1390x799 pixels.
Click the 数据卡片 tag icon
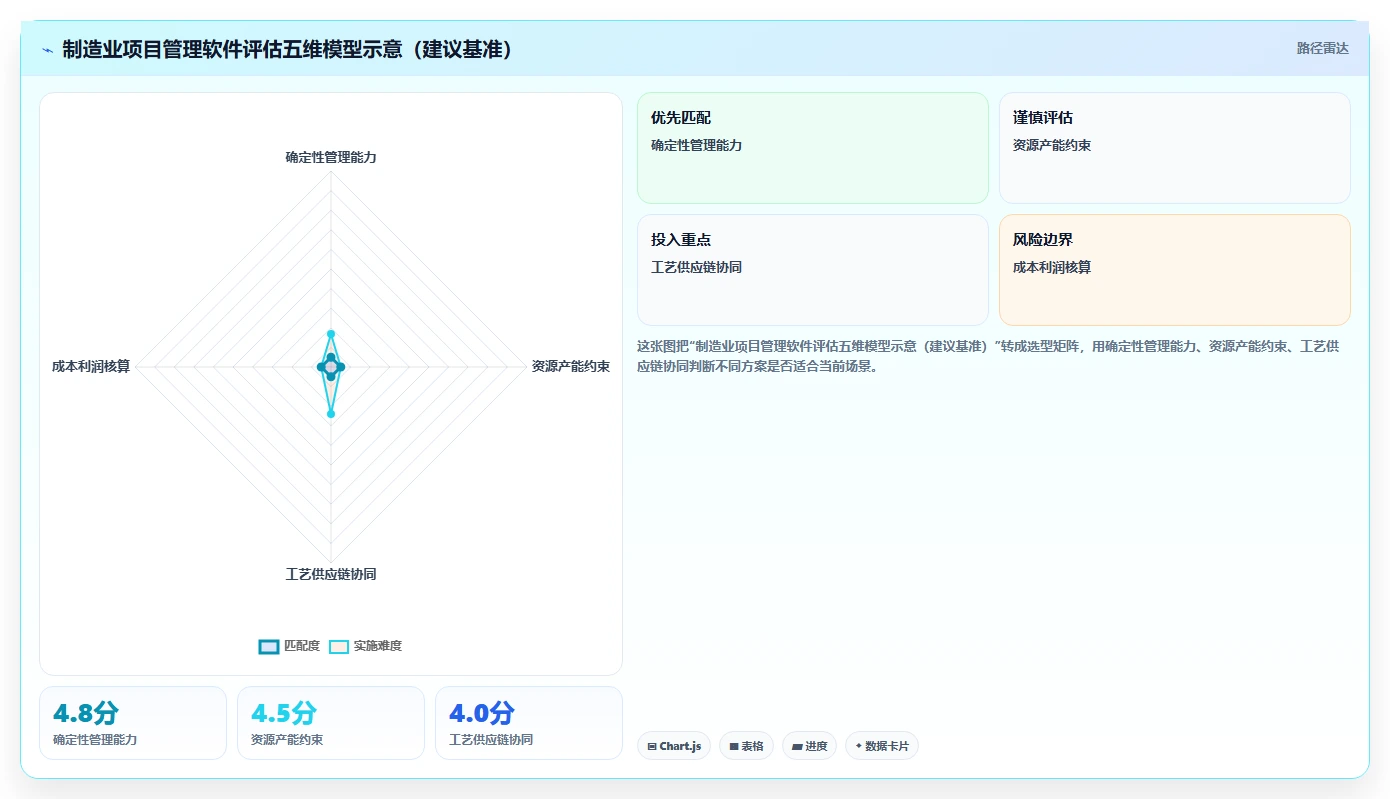click(859, 746)
